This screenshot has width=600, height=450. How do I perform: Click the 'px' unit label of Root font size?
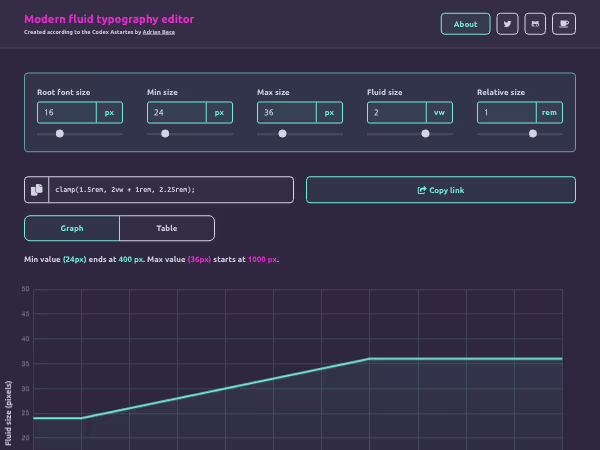109,112
